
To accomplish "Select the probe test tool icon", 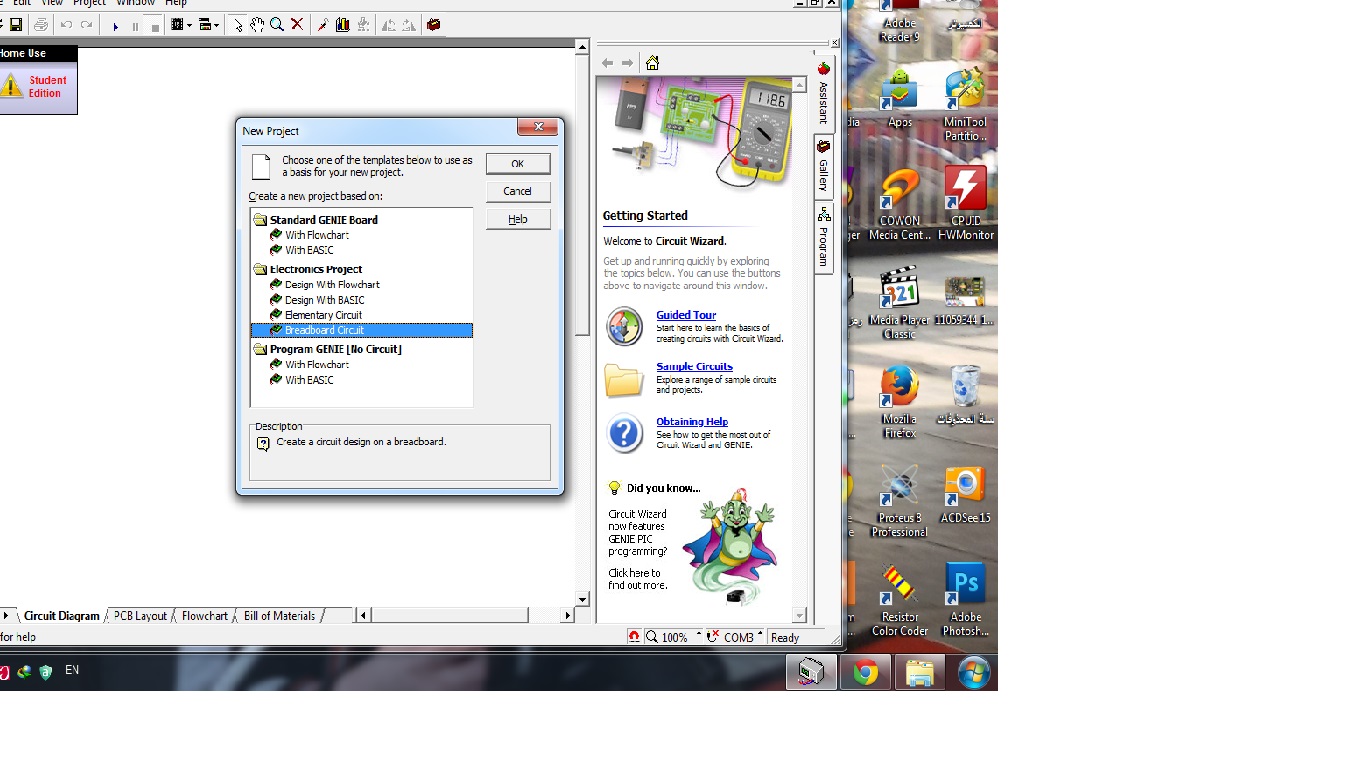I will [x=323, y=25].
